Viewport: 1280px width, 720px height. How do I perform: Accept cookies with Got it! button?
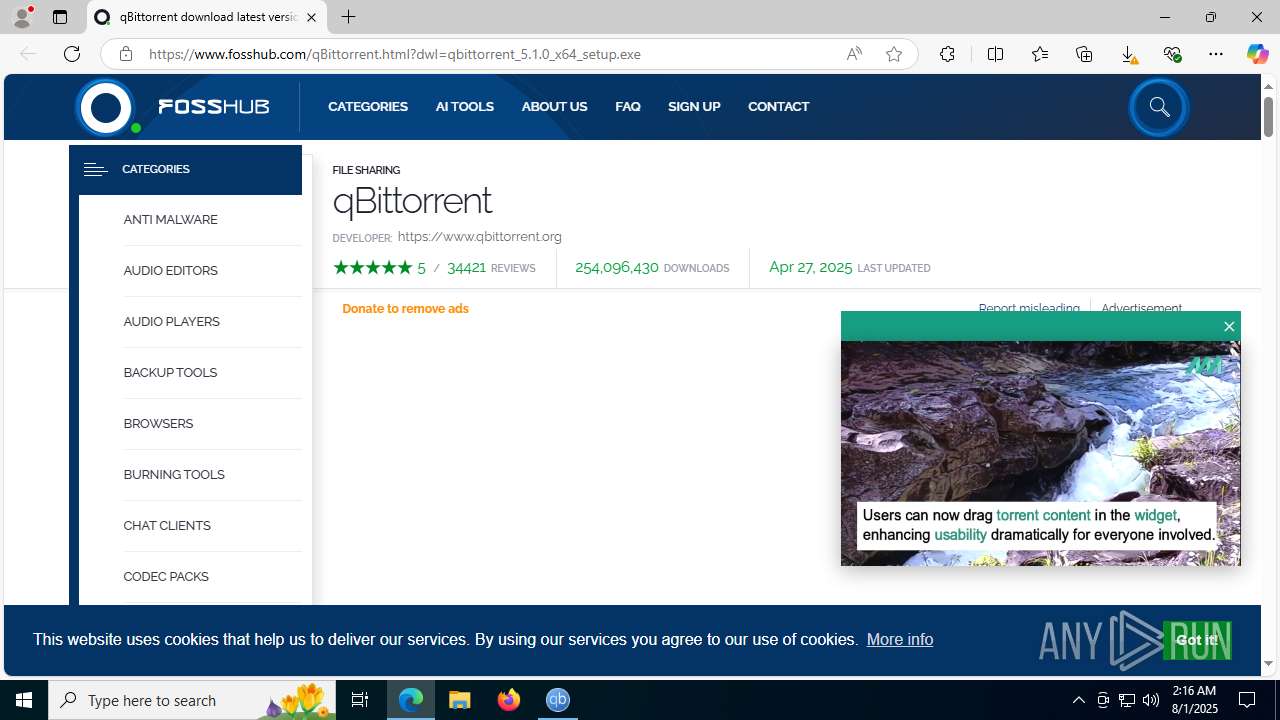[x=1197, y=640]
